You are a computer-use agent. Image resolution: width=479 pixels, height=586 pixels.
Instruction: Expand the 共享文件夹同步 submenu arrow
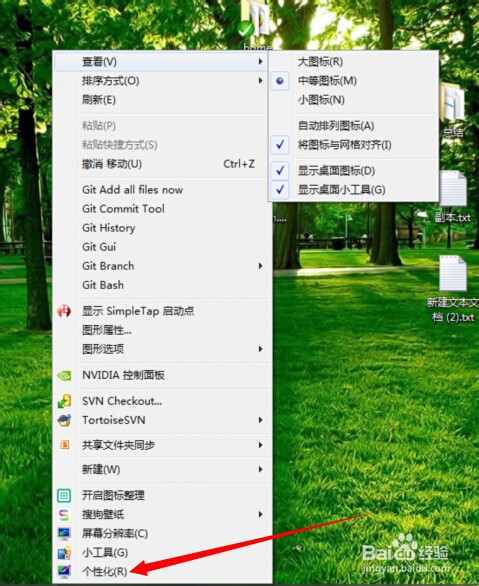click(x=260, y=445)
